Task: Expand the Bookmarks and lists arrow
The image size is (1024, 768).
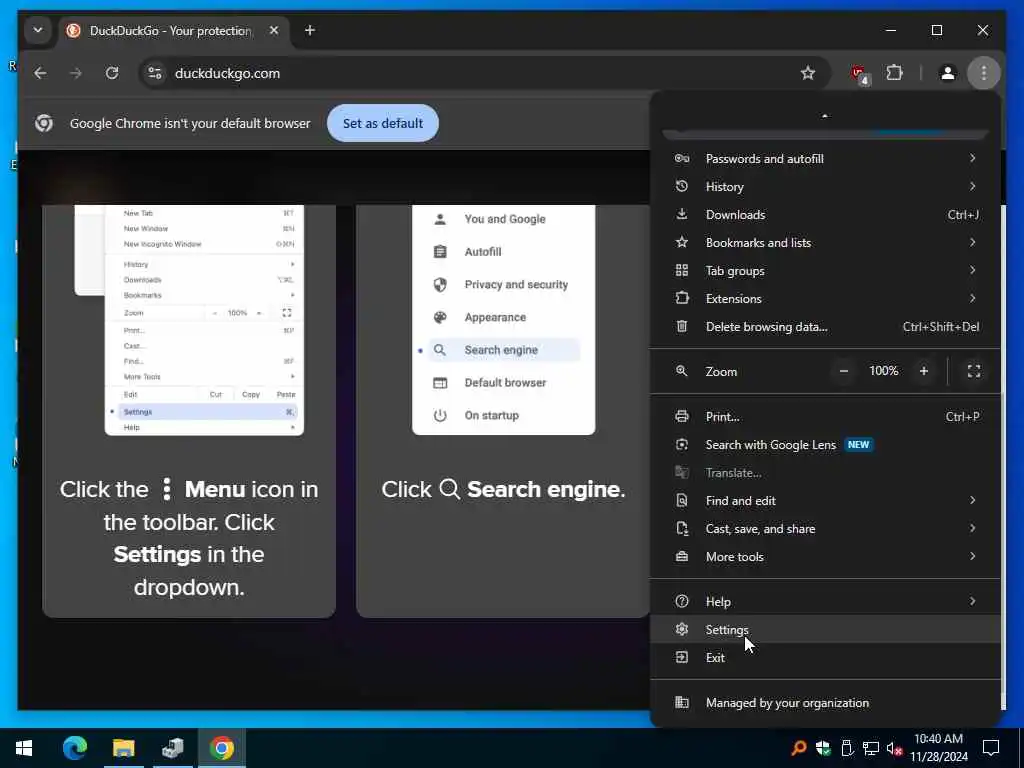Action: (972, 242)
